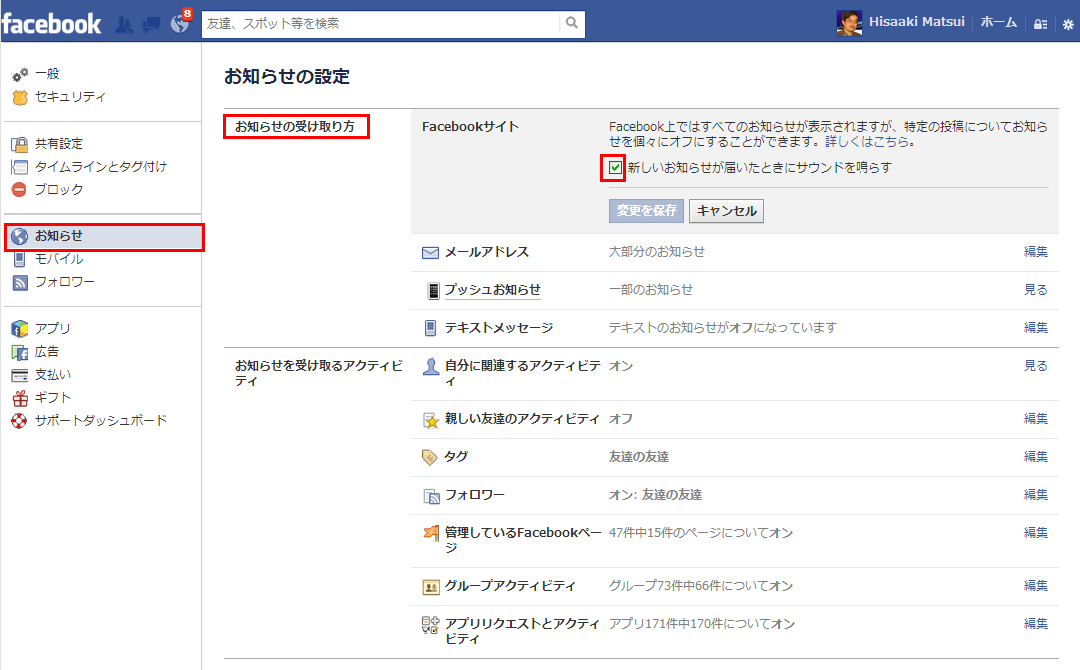1080x670 pixels.
Task: Follow the 詳しくはこちら link
Action: [x=866, y=141]
